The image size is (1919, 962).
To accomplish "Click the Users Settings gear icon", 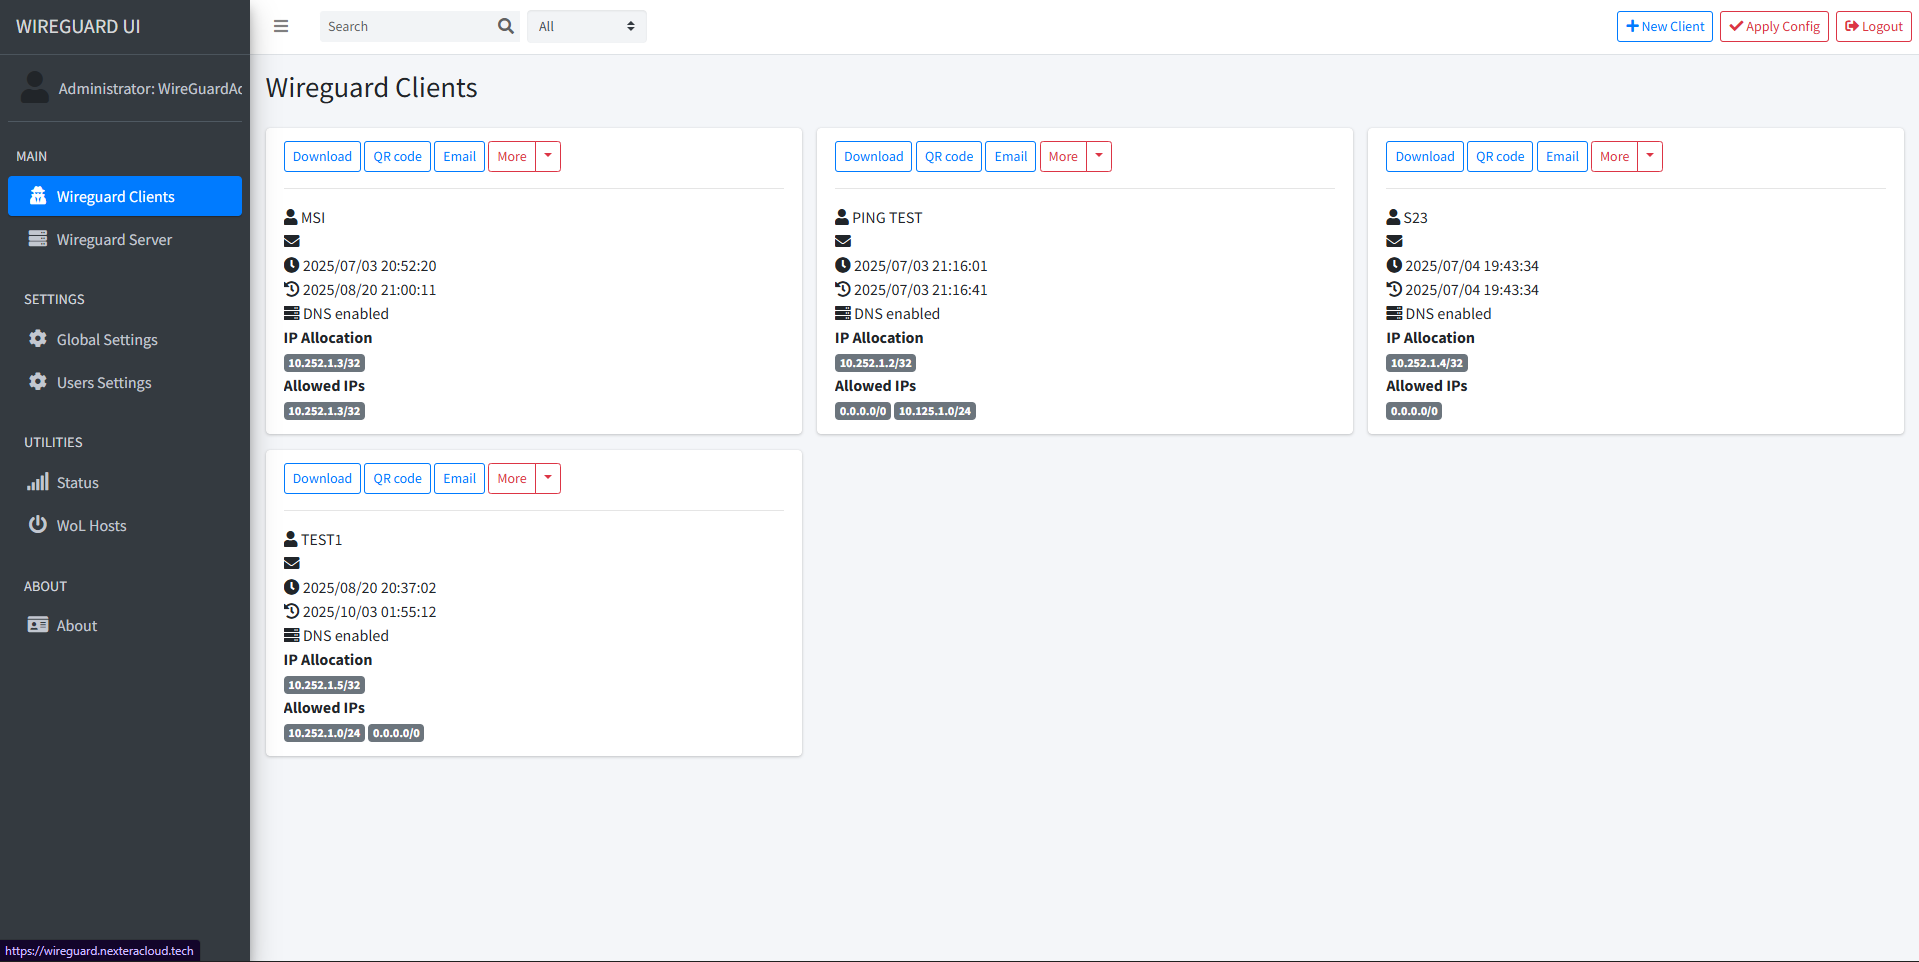I will click(x=38, y=382).
